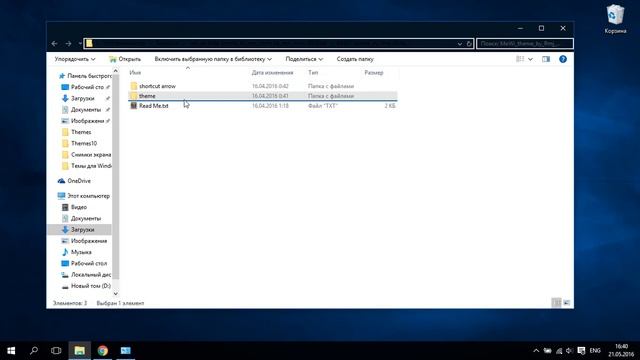Image resolution: width=640 pixels, height=360 pixels.
Task: Select the Read Me.txt file
Action: coord(153,106)
